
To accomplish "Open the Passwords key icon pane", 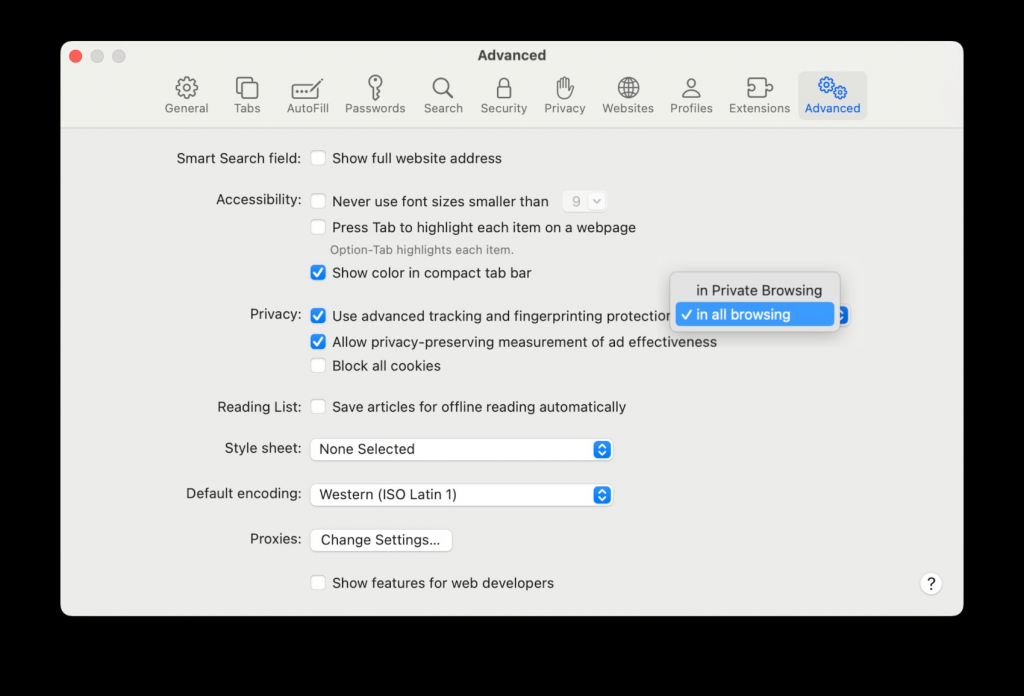I will click(x=375, y=95).
